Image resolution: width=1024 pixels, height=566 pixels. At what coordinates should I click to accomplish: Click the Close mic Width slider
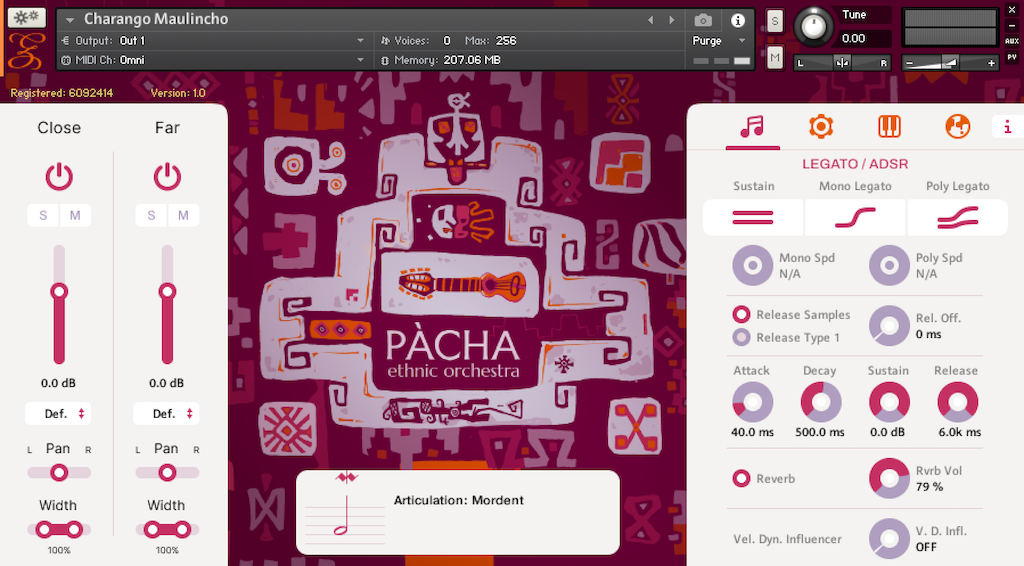pos(59,529)
